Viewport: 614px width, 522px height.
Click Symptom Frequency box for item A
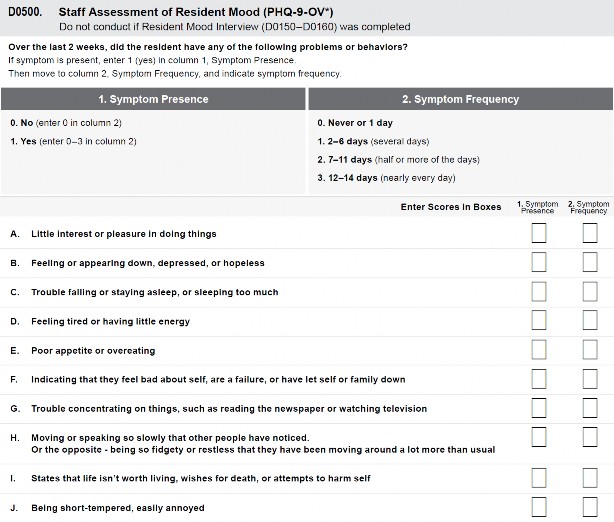[590, 233]
